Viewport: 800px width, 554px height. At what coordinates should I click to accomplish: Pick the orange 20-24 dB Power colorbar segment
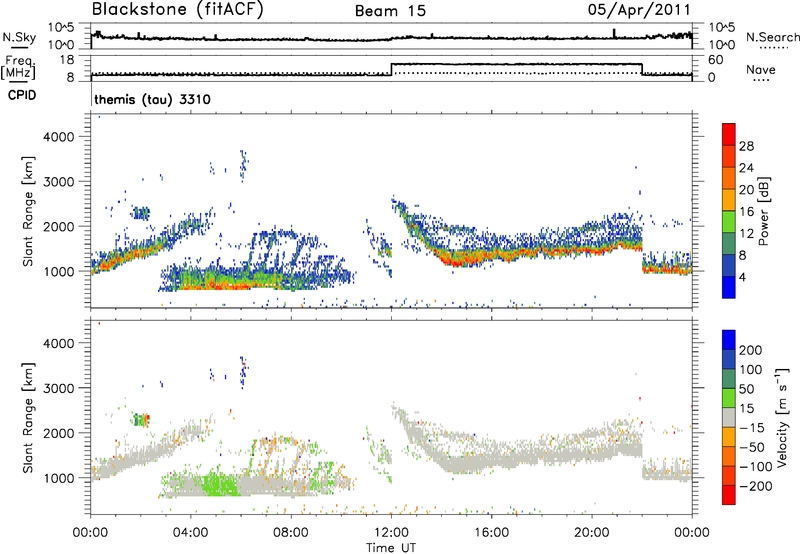coord(729,178)
